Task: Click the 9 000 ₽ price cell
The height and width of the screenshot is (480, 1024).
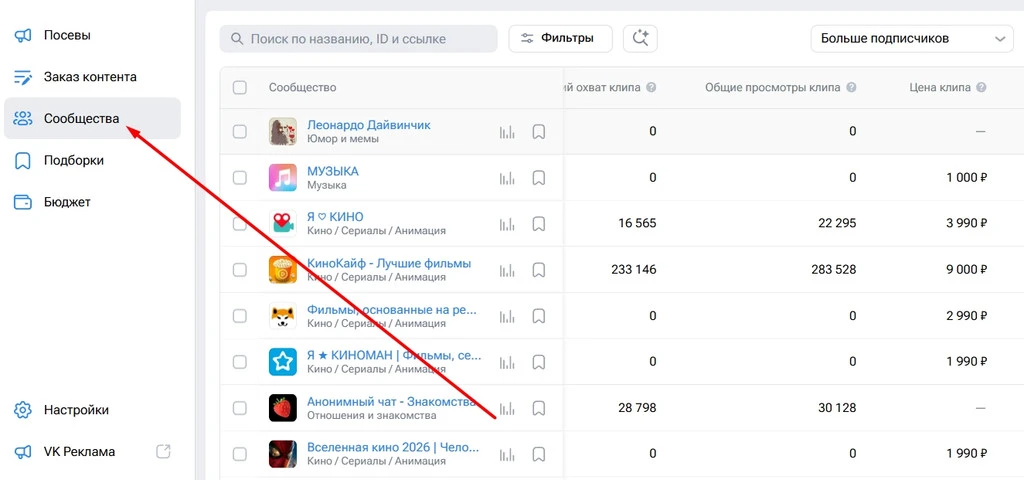Action: (x=966, y=270)
